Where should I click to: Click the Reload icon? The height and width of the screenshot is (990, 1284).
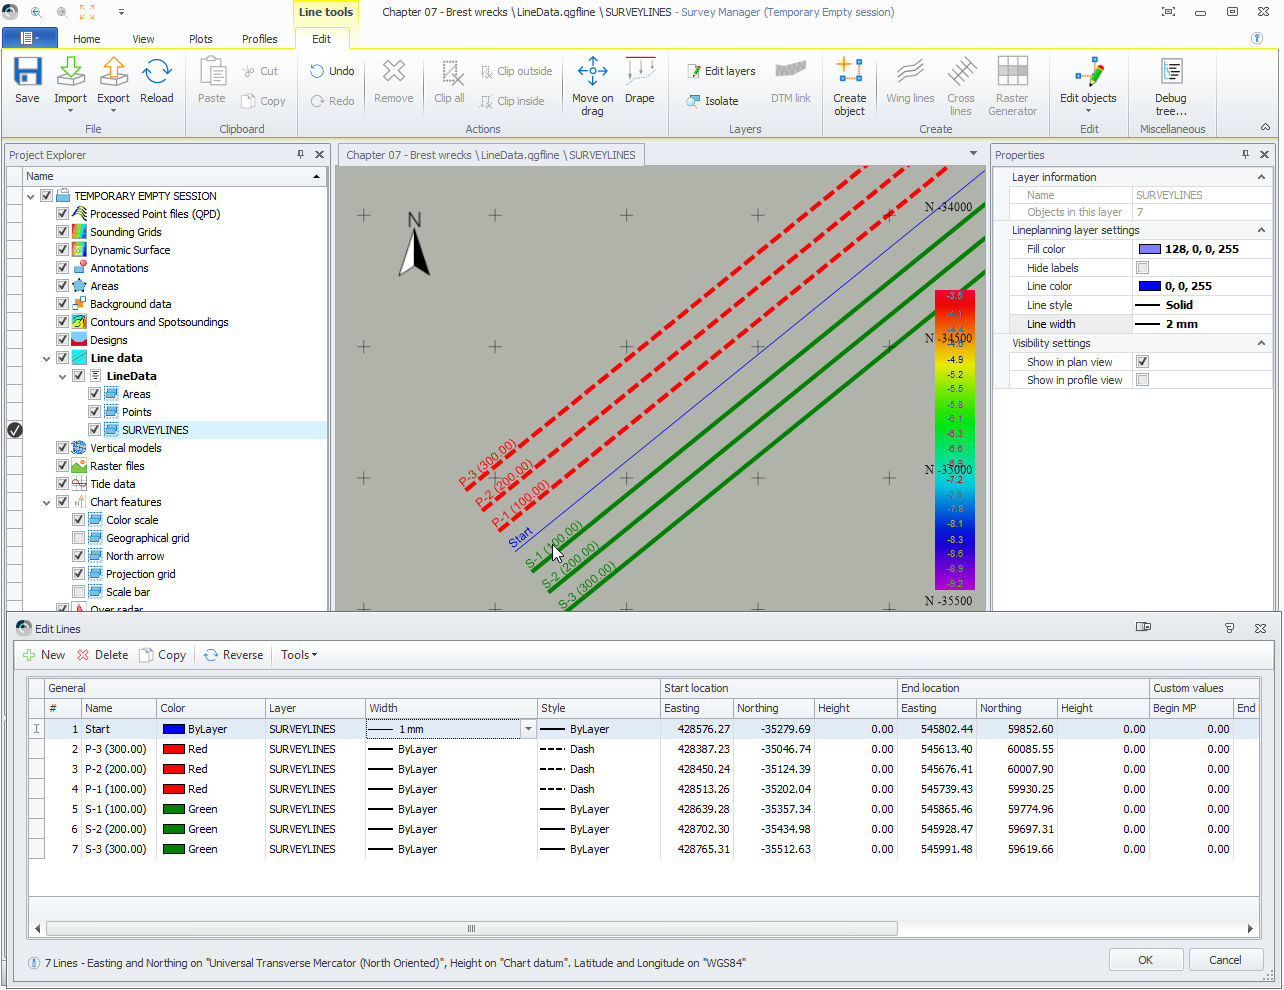point(157,80)
